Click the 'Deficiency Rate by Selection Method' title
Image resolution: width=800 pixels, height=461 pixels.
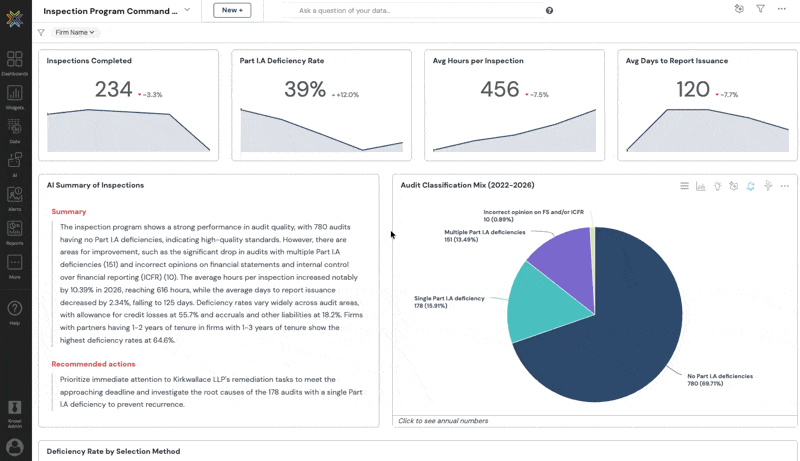click(x=113, y=451)
